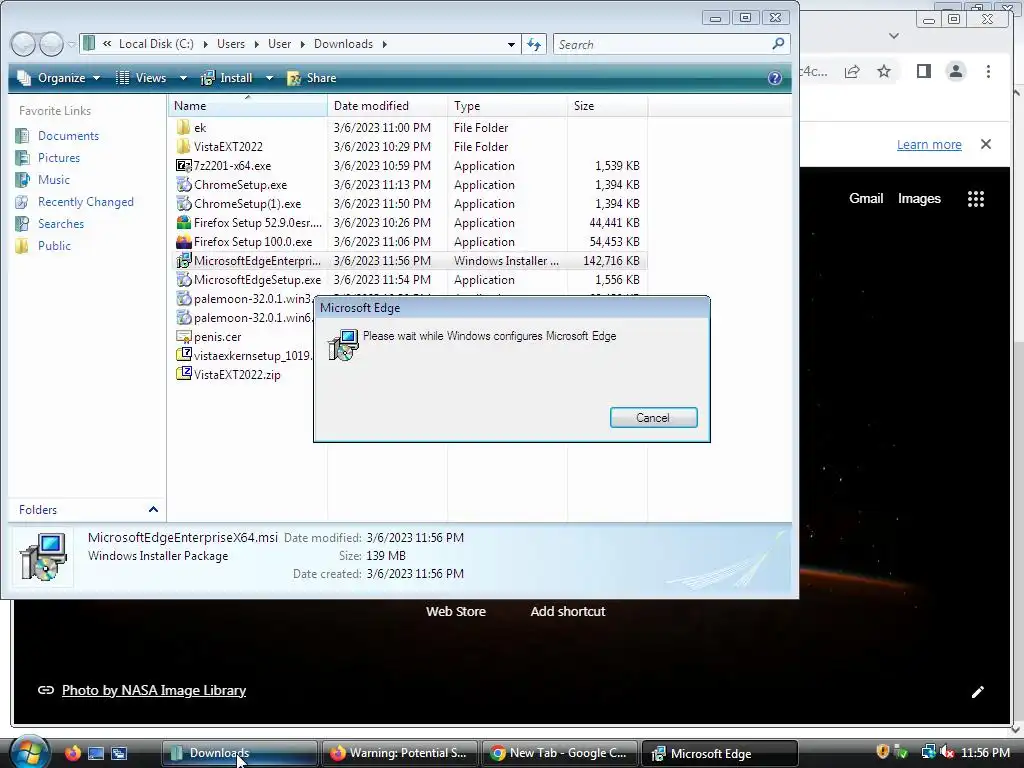Click the Back navigation arrow in Explorer
Image resolution: width=1024 pixels, height=768 pixels.
pyautogui.click(x=24, y=44)
